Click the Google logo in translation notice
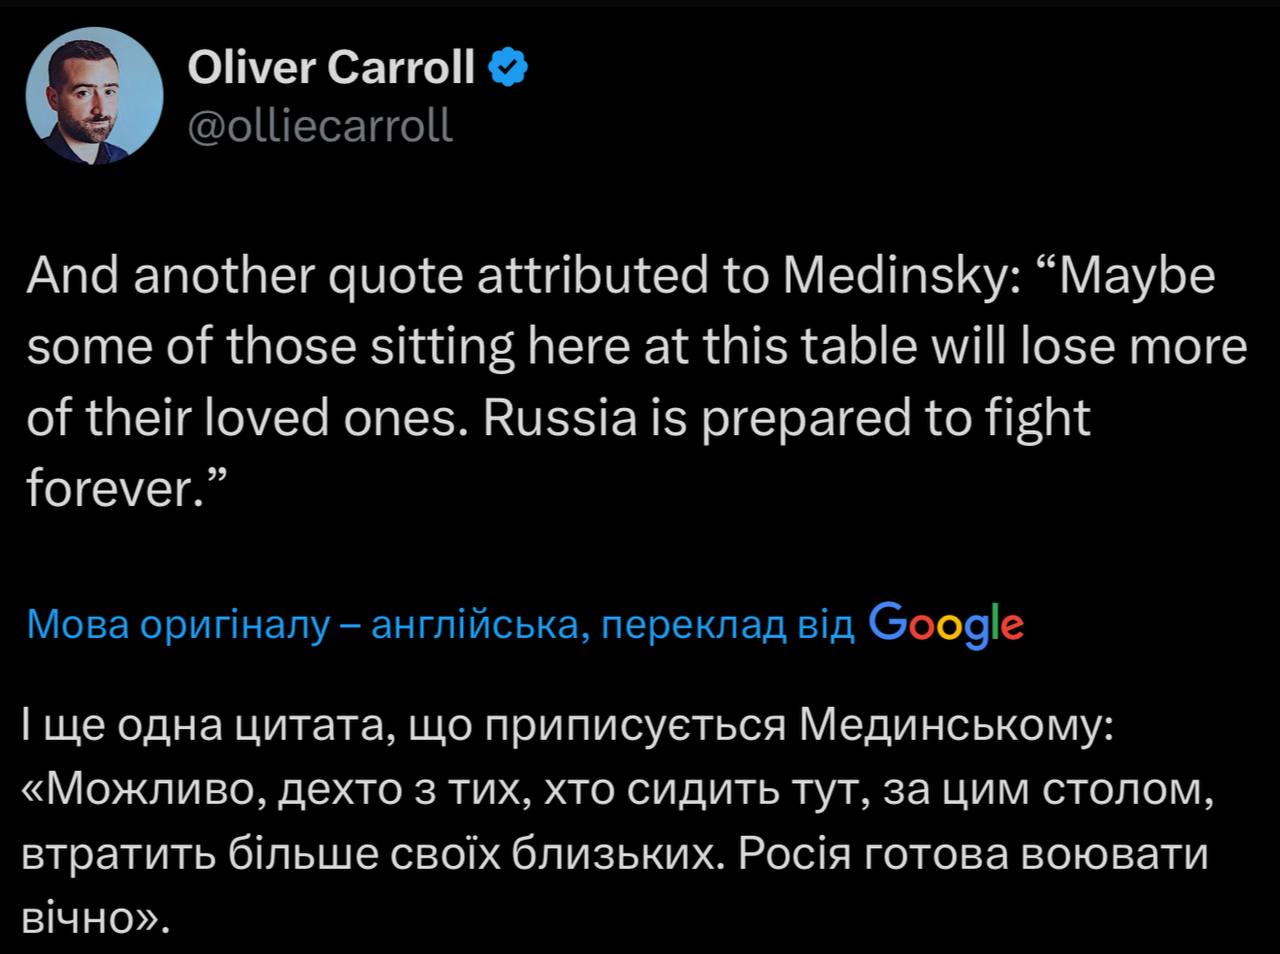The width and height of the screenshot is (1280, 954). (x=947, y=624)
